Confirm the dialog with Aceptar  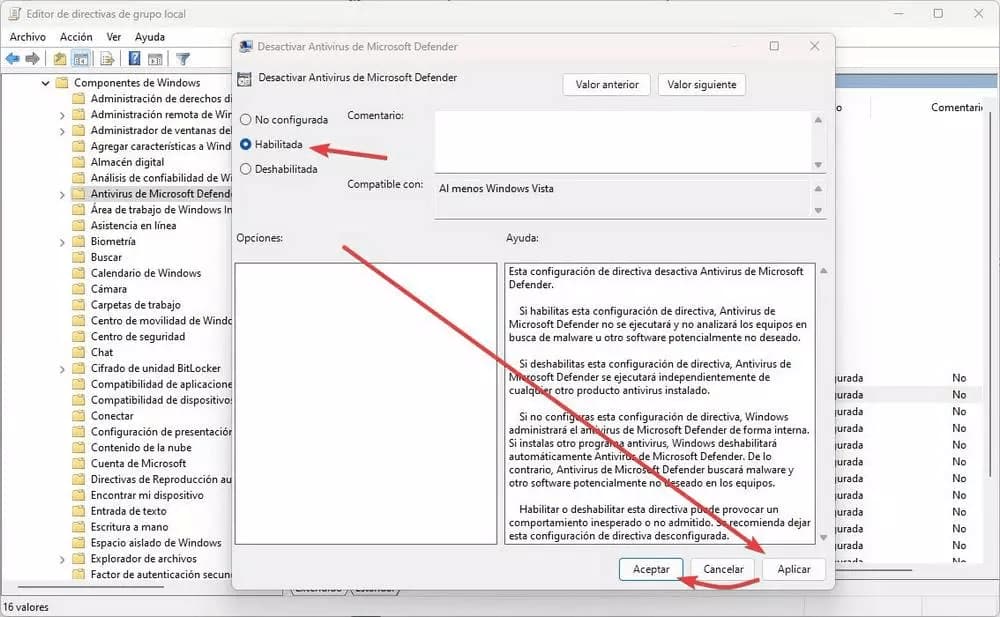click(651, 569)
